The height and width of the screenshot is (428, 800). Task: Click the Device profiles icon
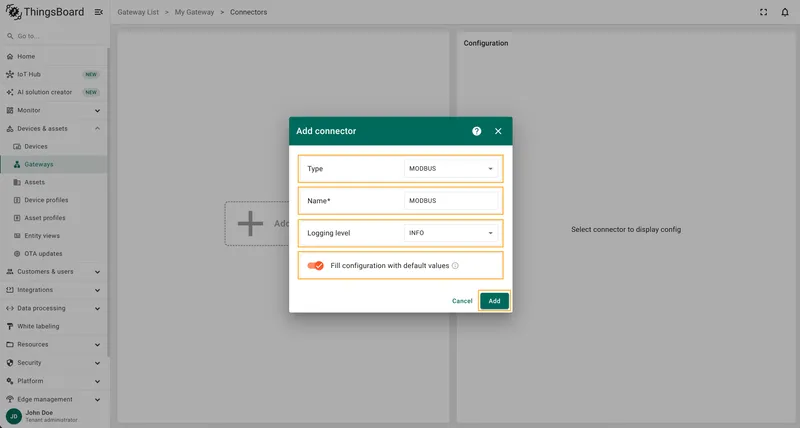pyautogui.click(x=17, y=200)
